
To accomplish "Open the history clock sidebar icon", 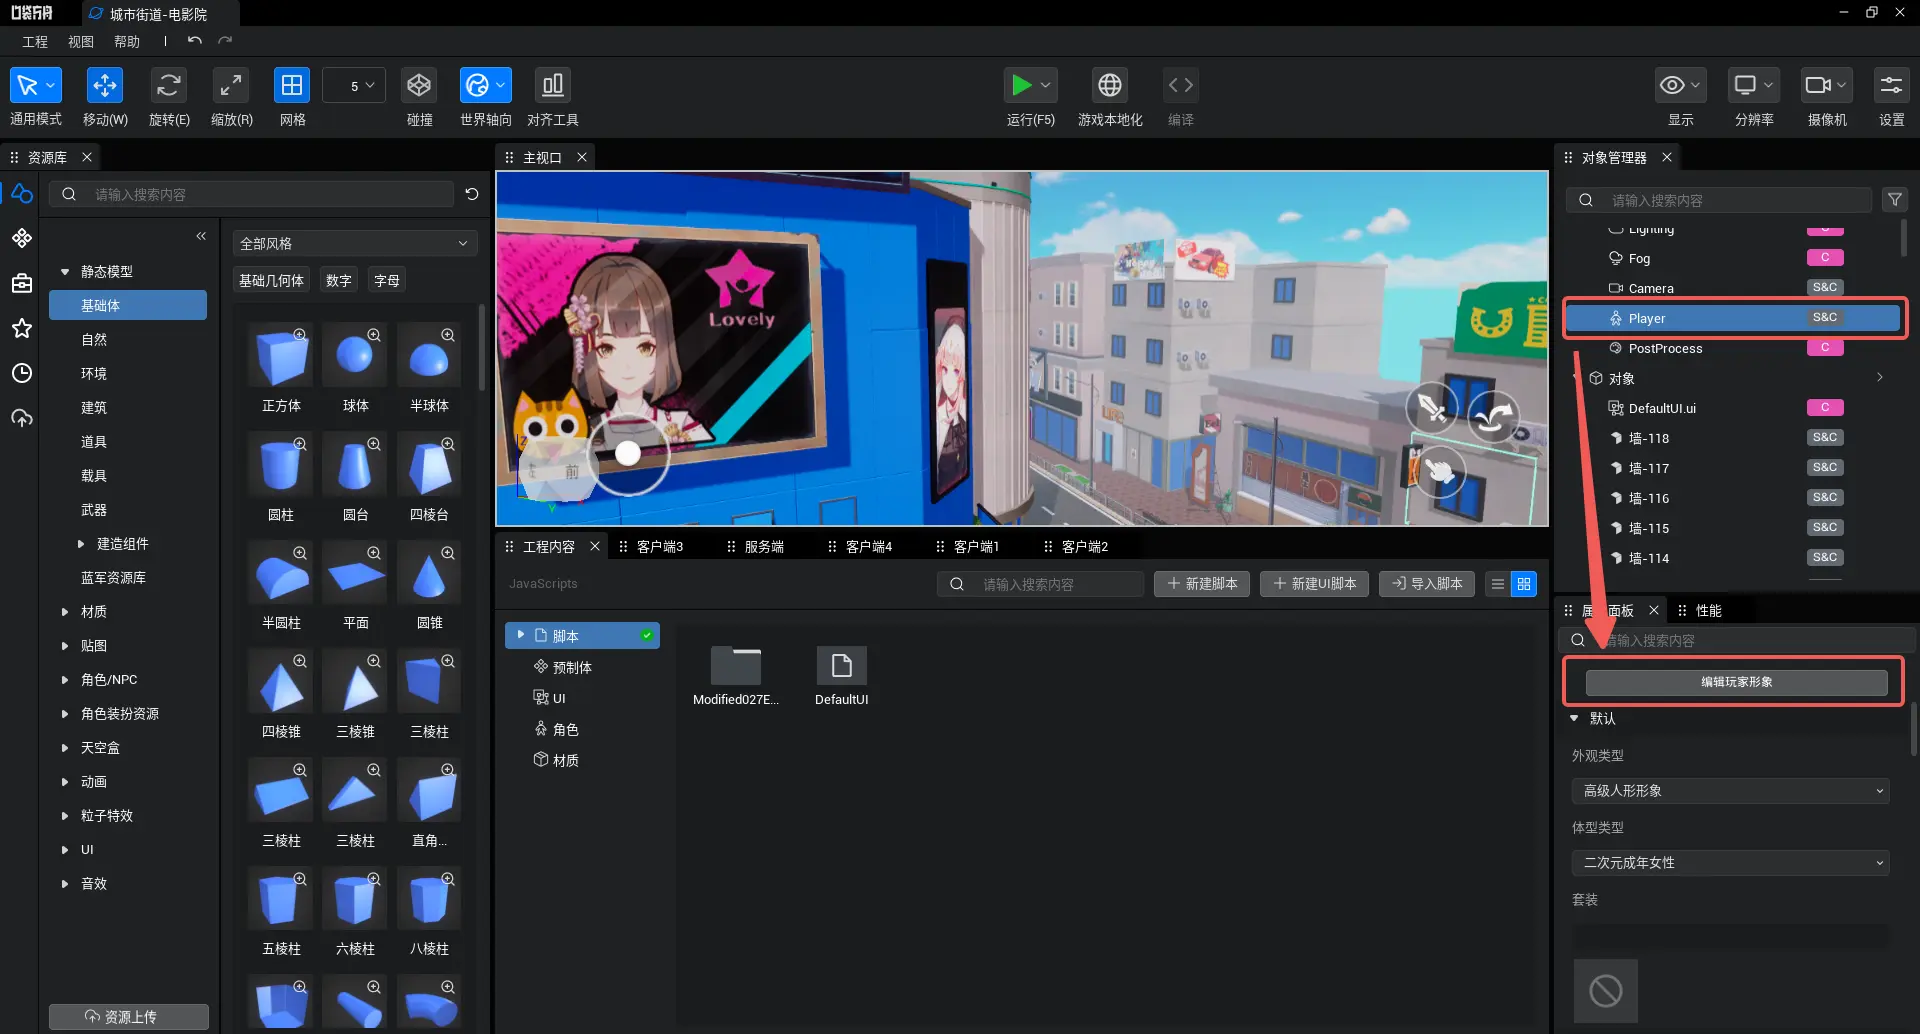I will [x=22, y=373].
